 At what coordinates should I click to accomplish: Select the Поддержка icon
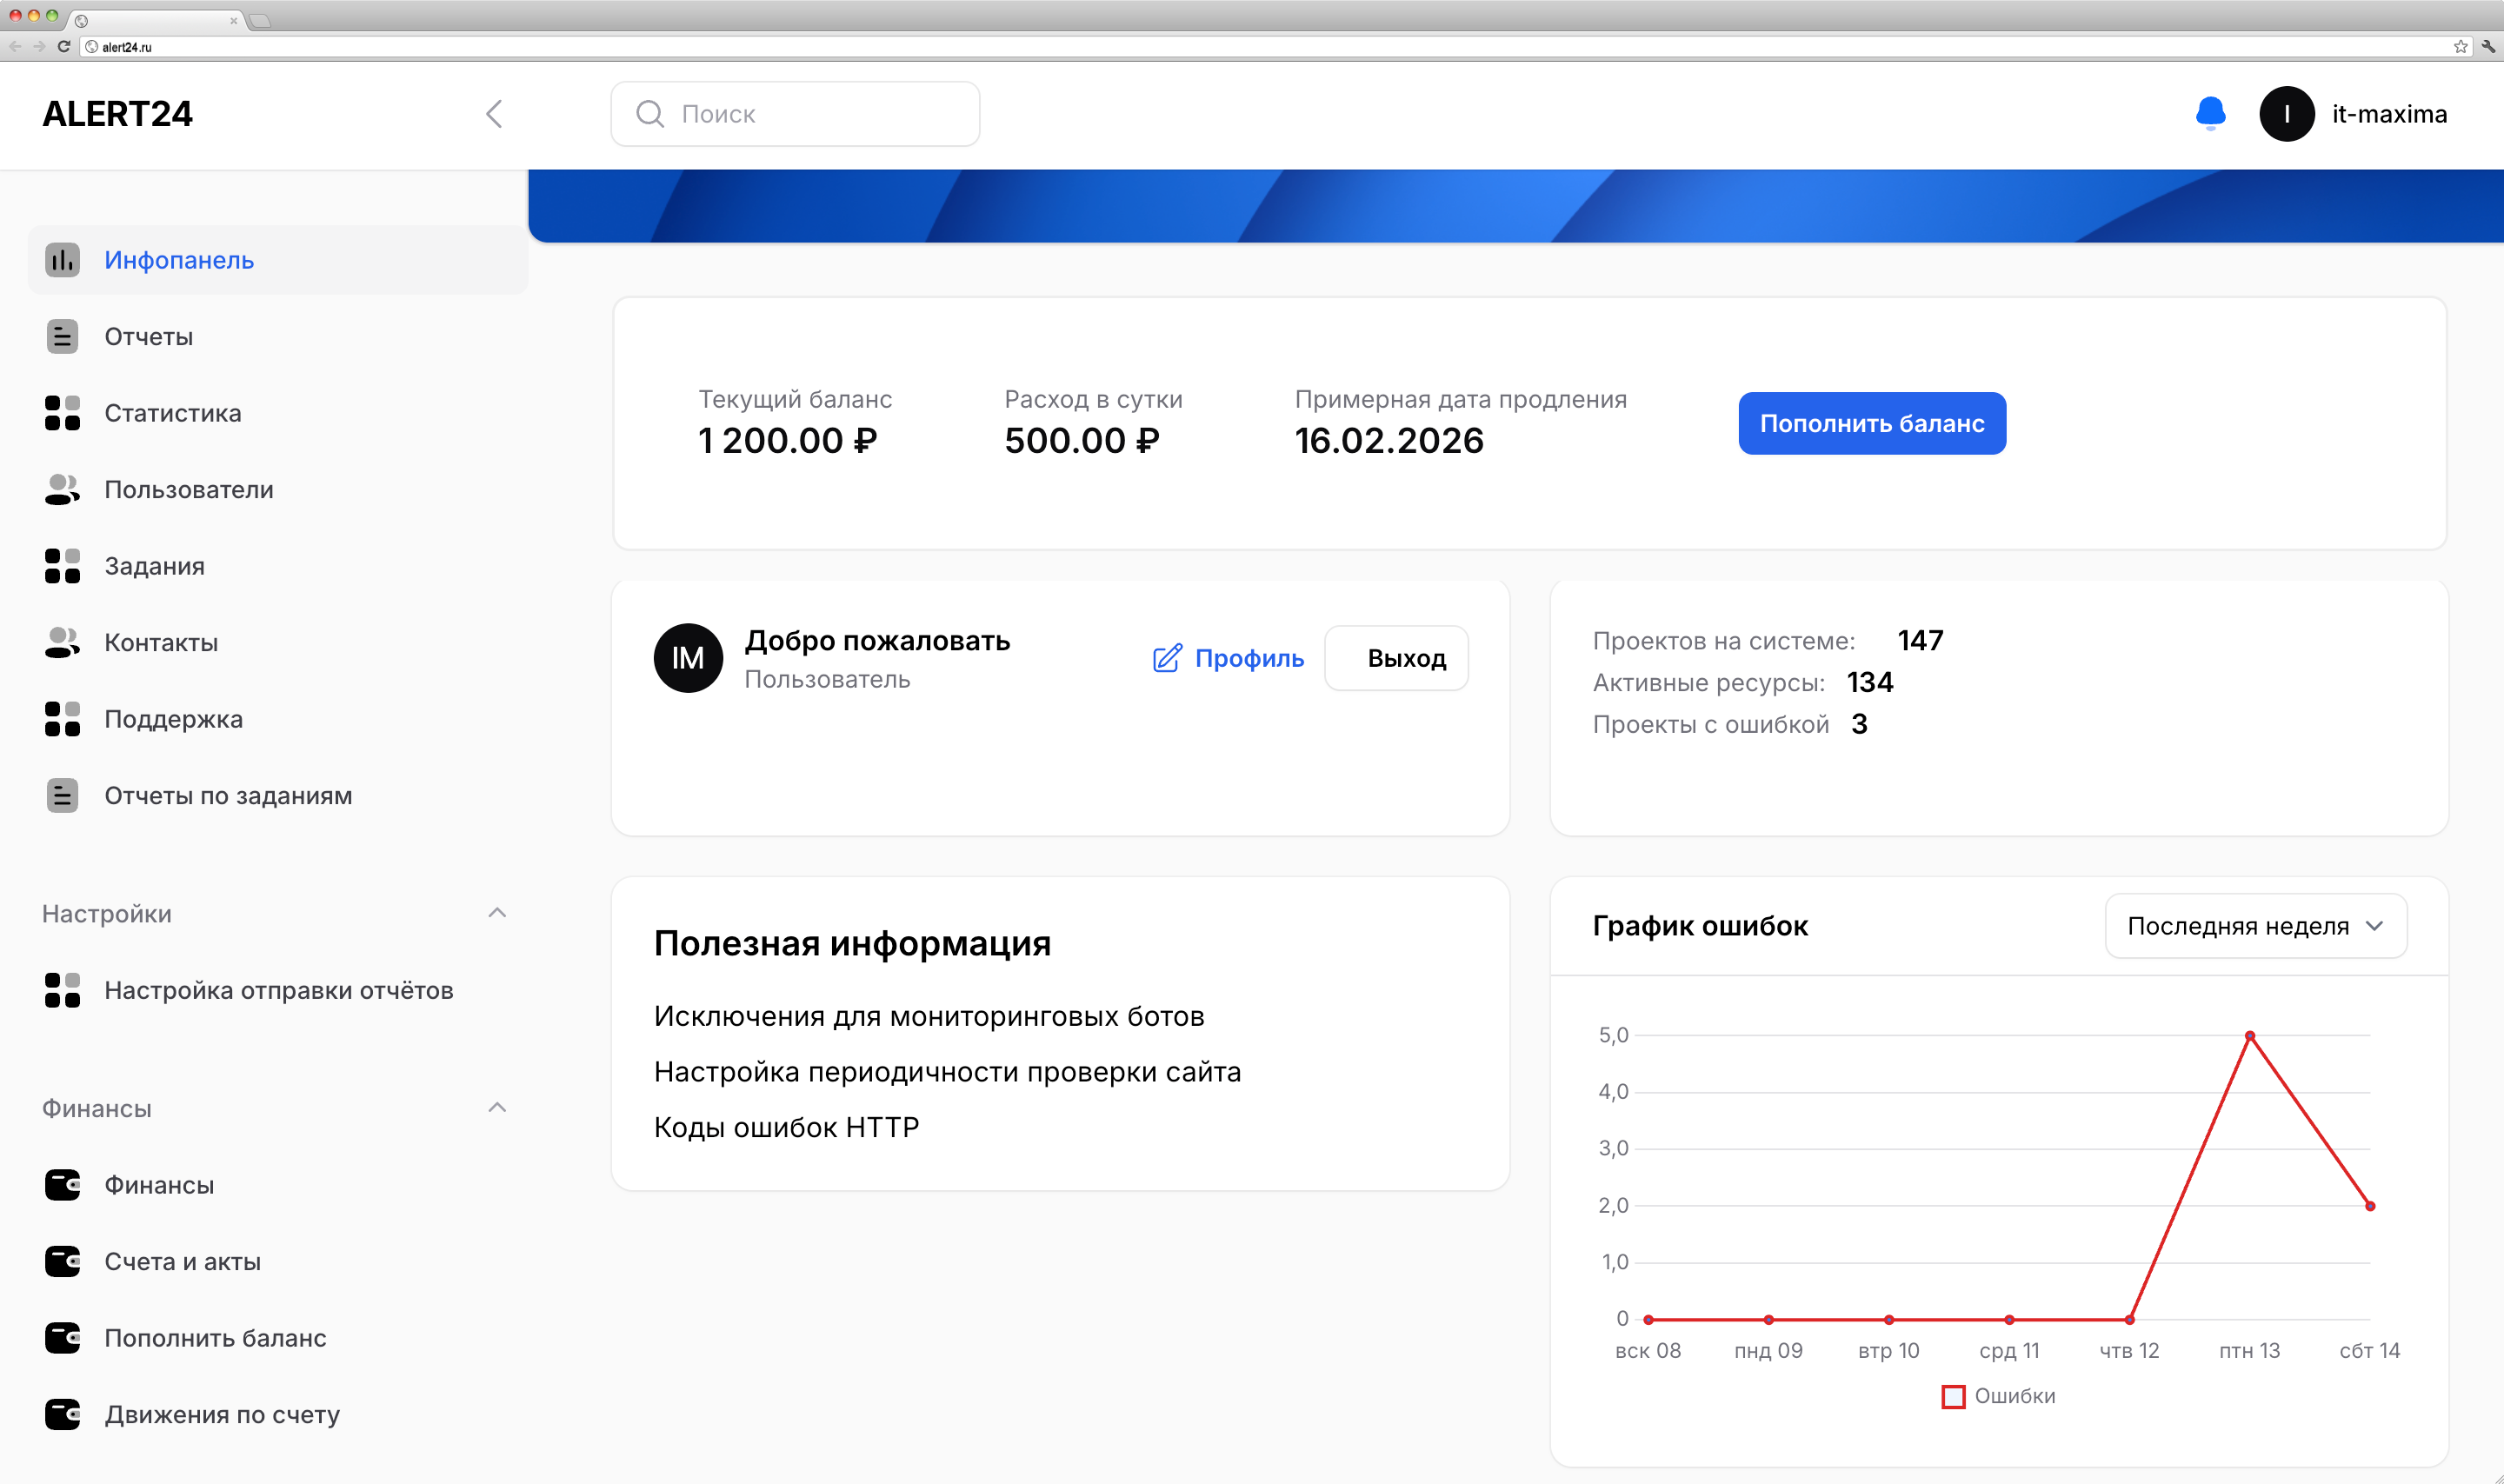pos(62,719)
